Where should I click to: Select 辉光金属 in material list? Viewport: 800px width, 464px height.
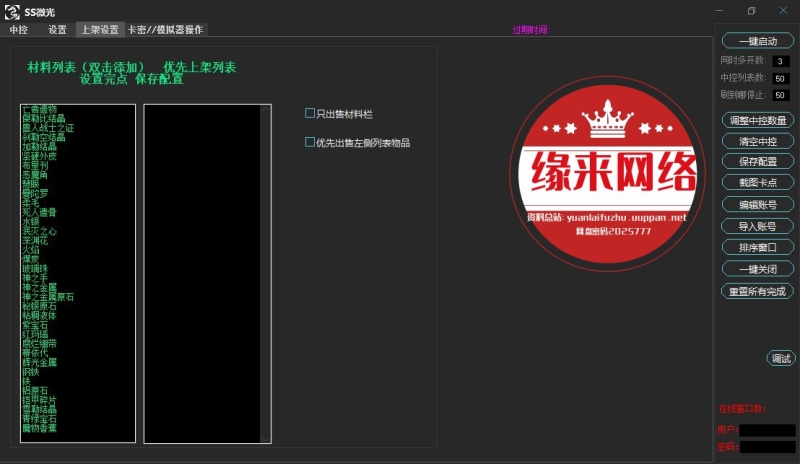(39, 362)
